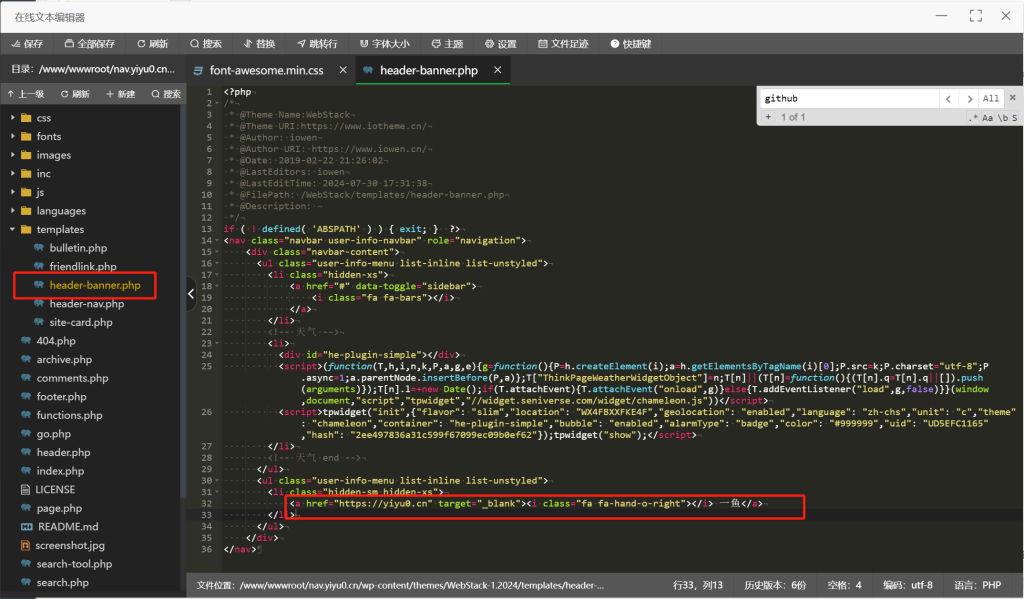Open search-tool.php in the file tree

pyautogui.click(x=74, y=564)
